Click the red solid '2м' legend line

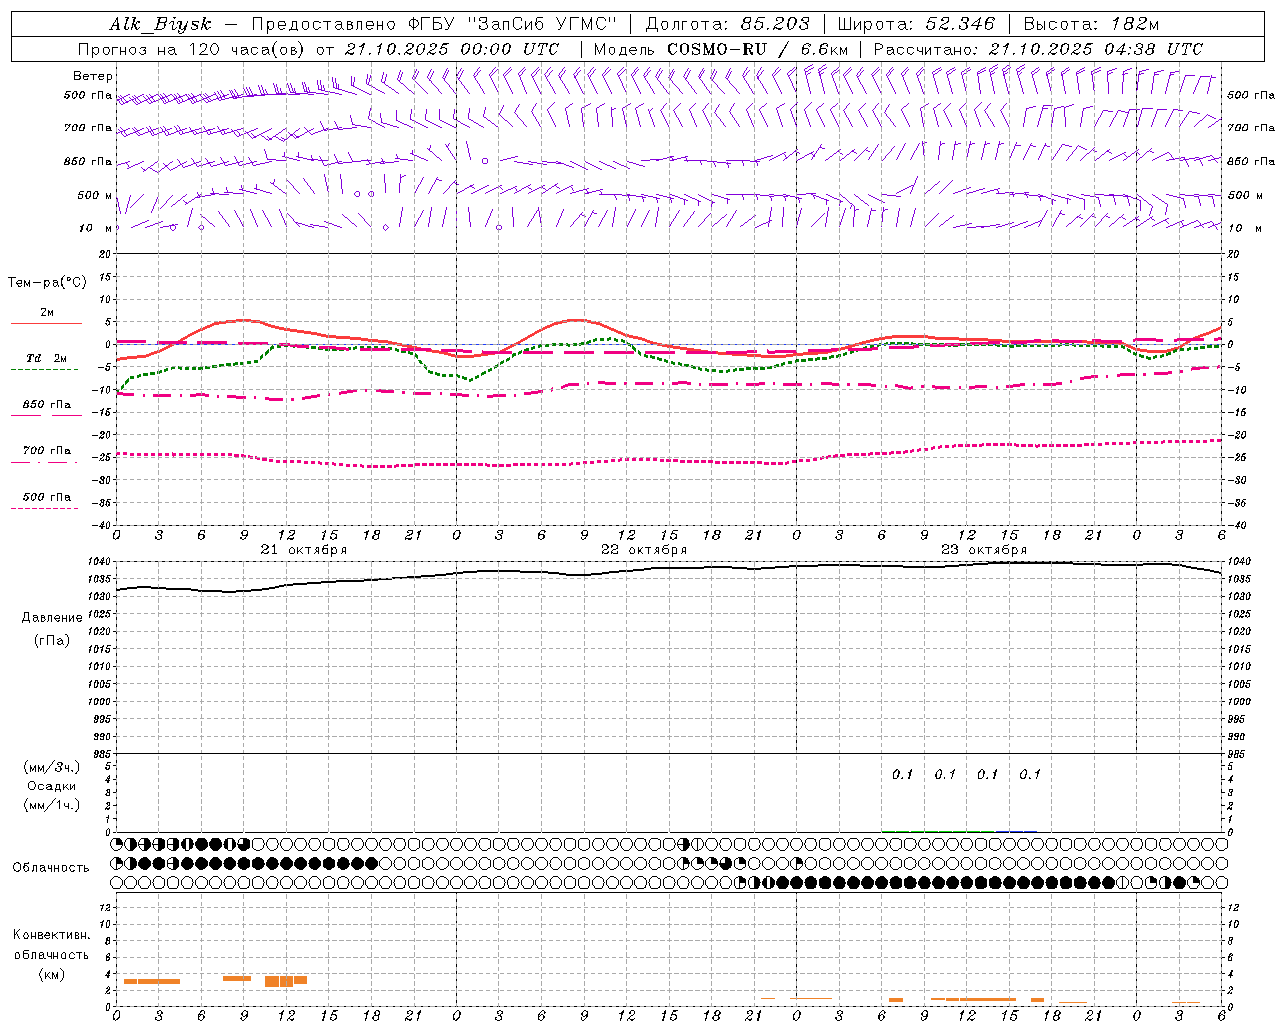[46, 323]
